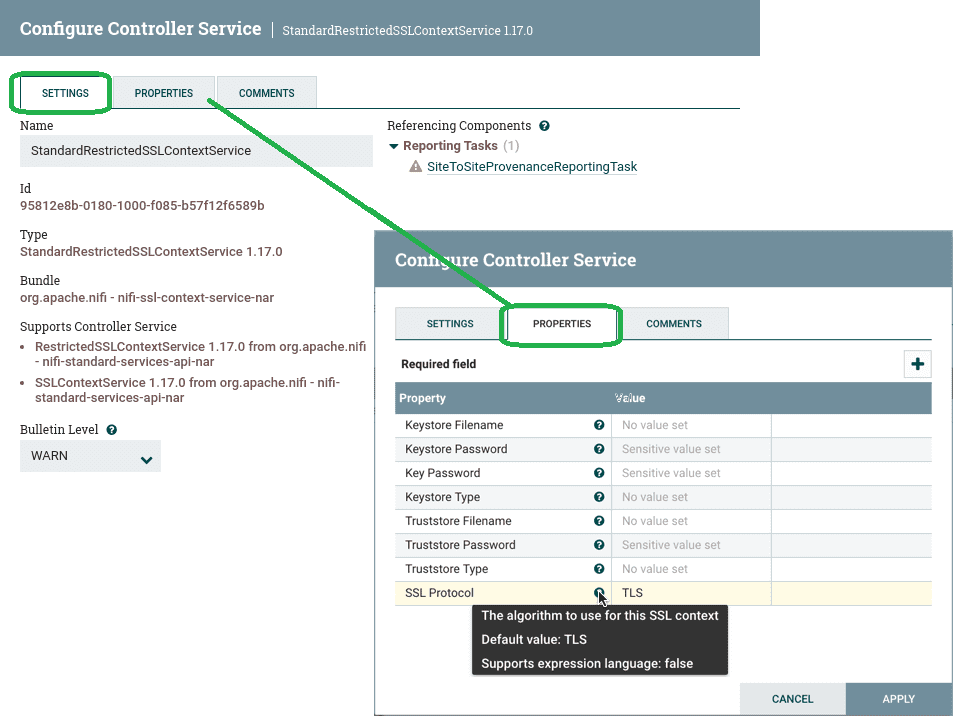Screen dimensions: 959x720
Task: Open Comments tab in properties dialog
Action: click(674, 324)
